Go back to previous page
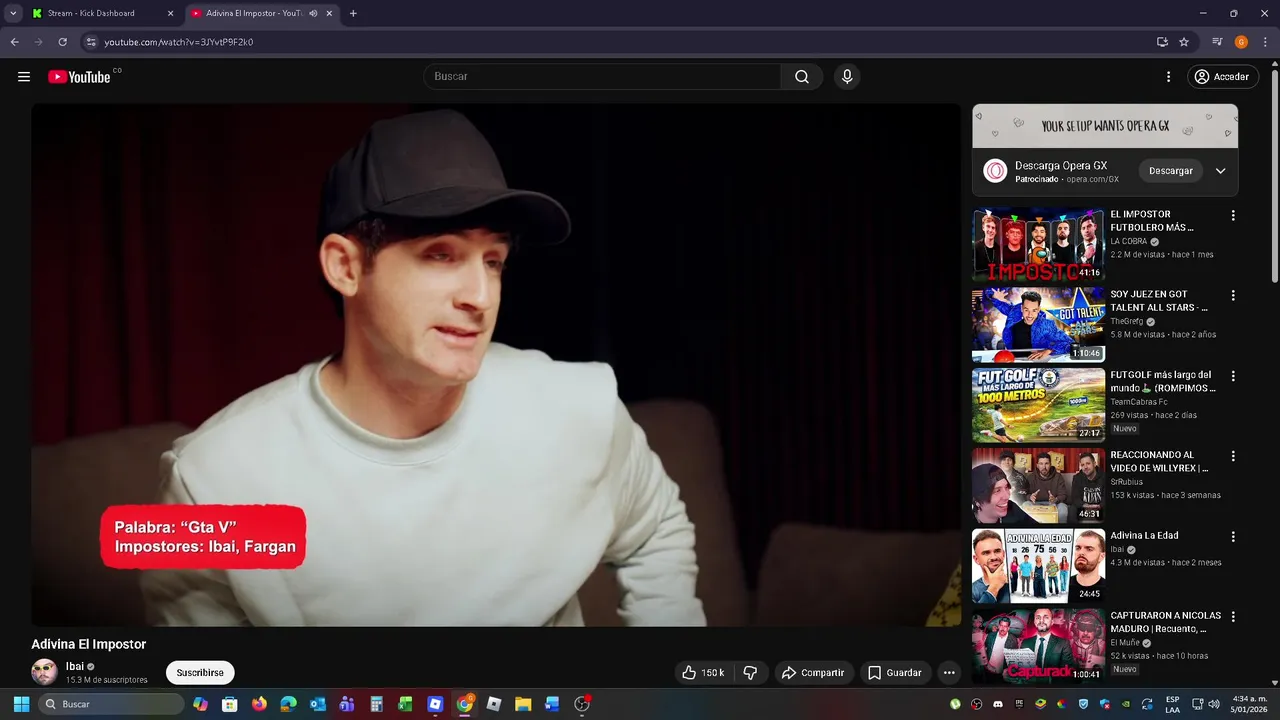The height and width of the screenshot is (720, 1280). pos(14,42)
